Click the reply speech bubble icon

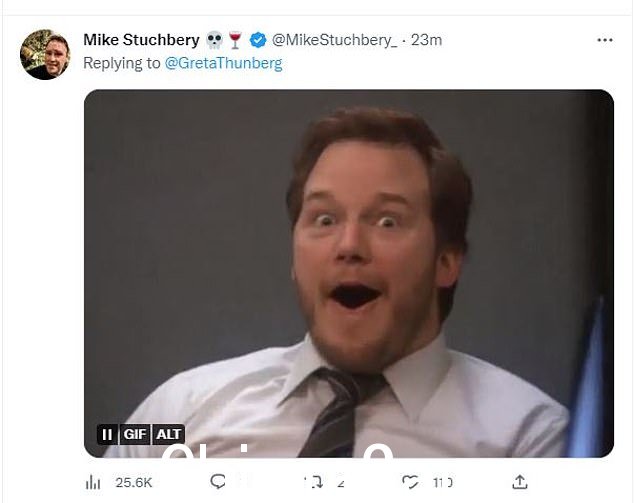pyautogui.click(x=218, y=482)
